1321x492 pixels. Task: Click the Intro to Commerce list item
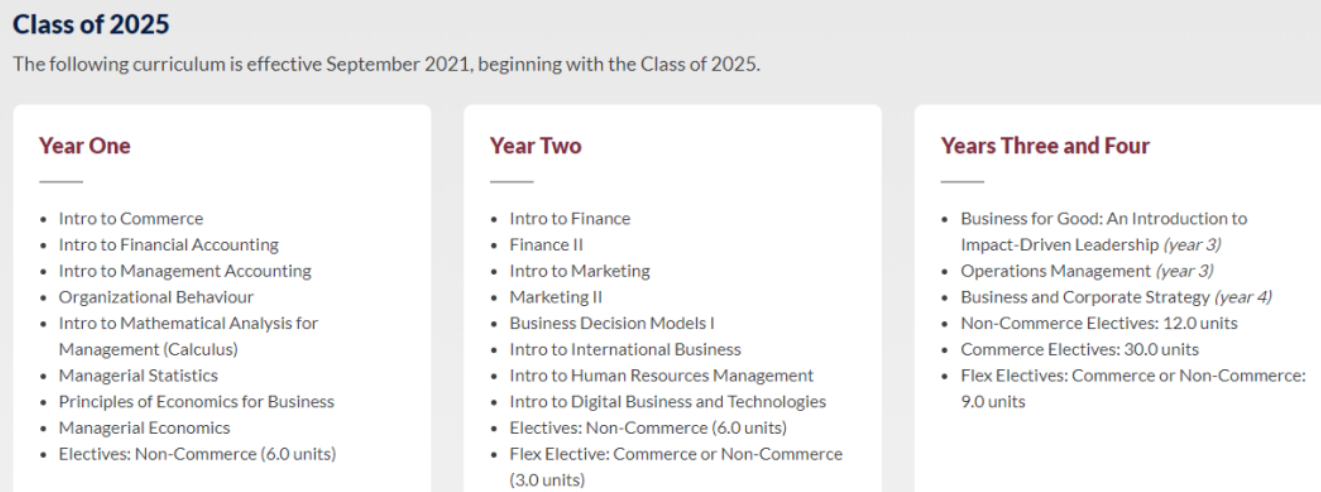tap(130, 219)
